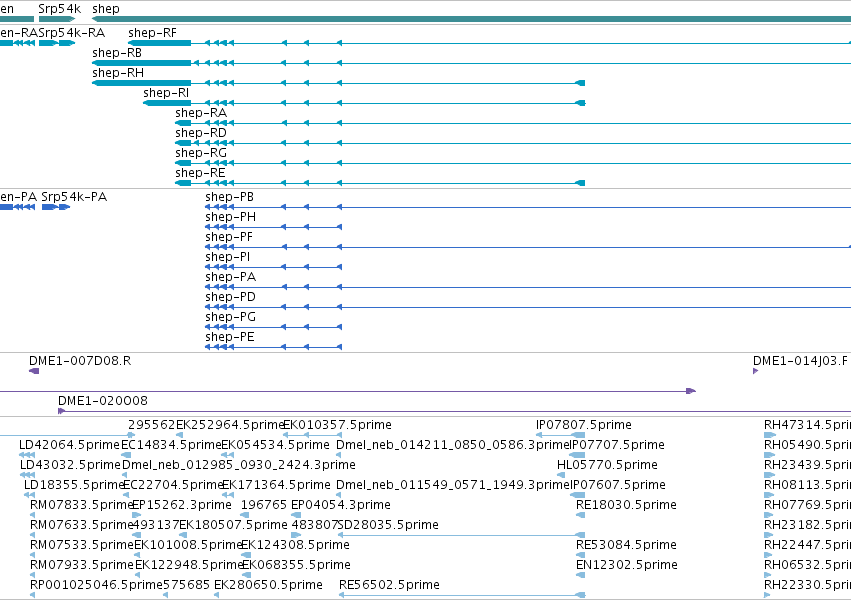Select the RM07633.5prime EST label

point(81,525)
